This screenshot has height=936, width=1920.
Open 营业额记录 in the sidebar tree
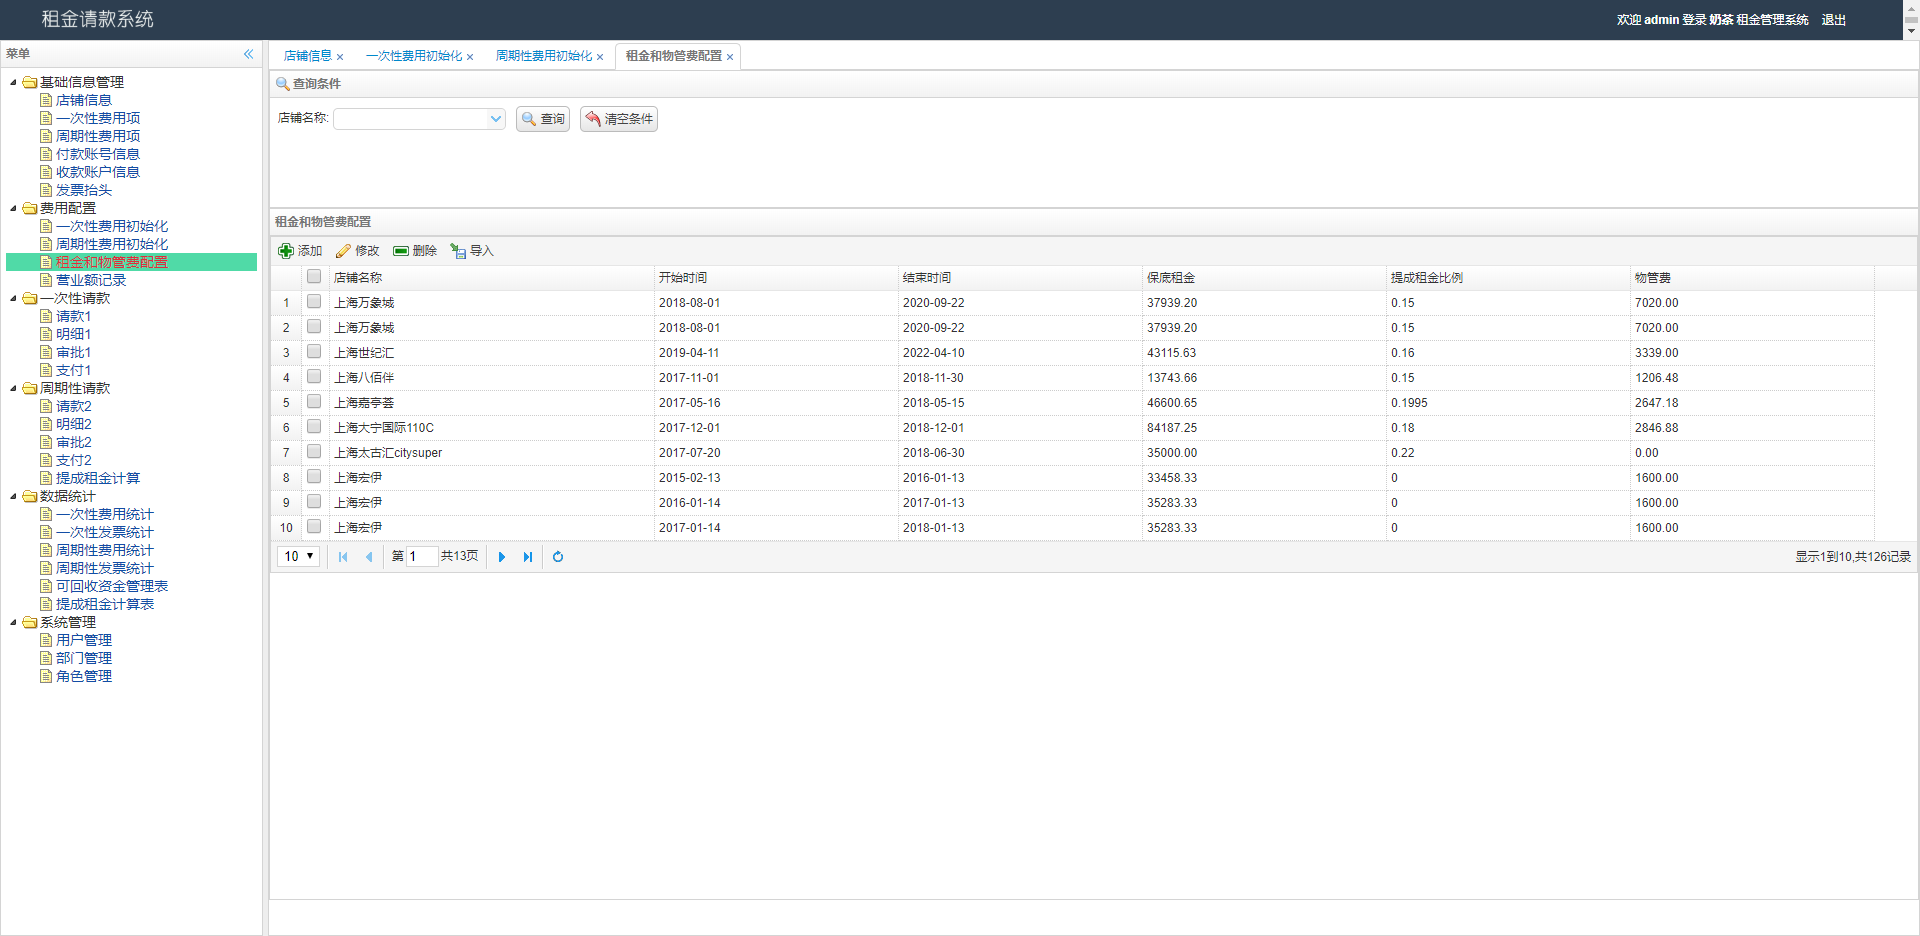[x=91, y=280]
